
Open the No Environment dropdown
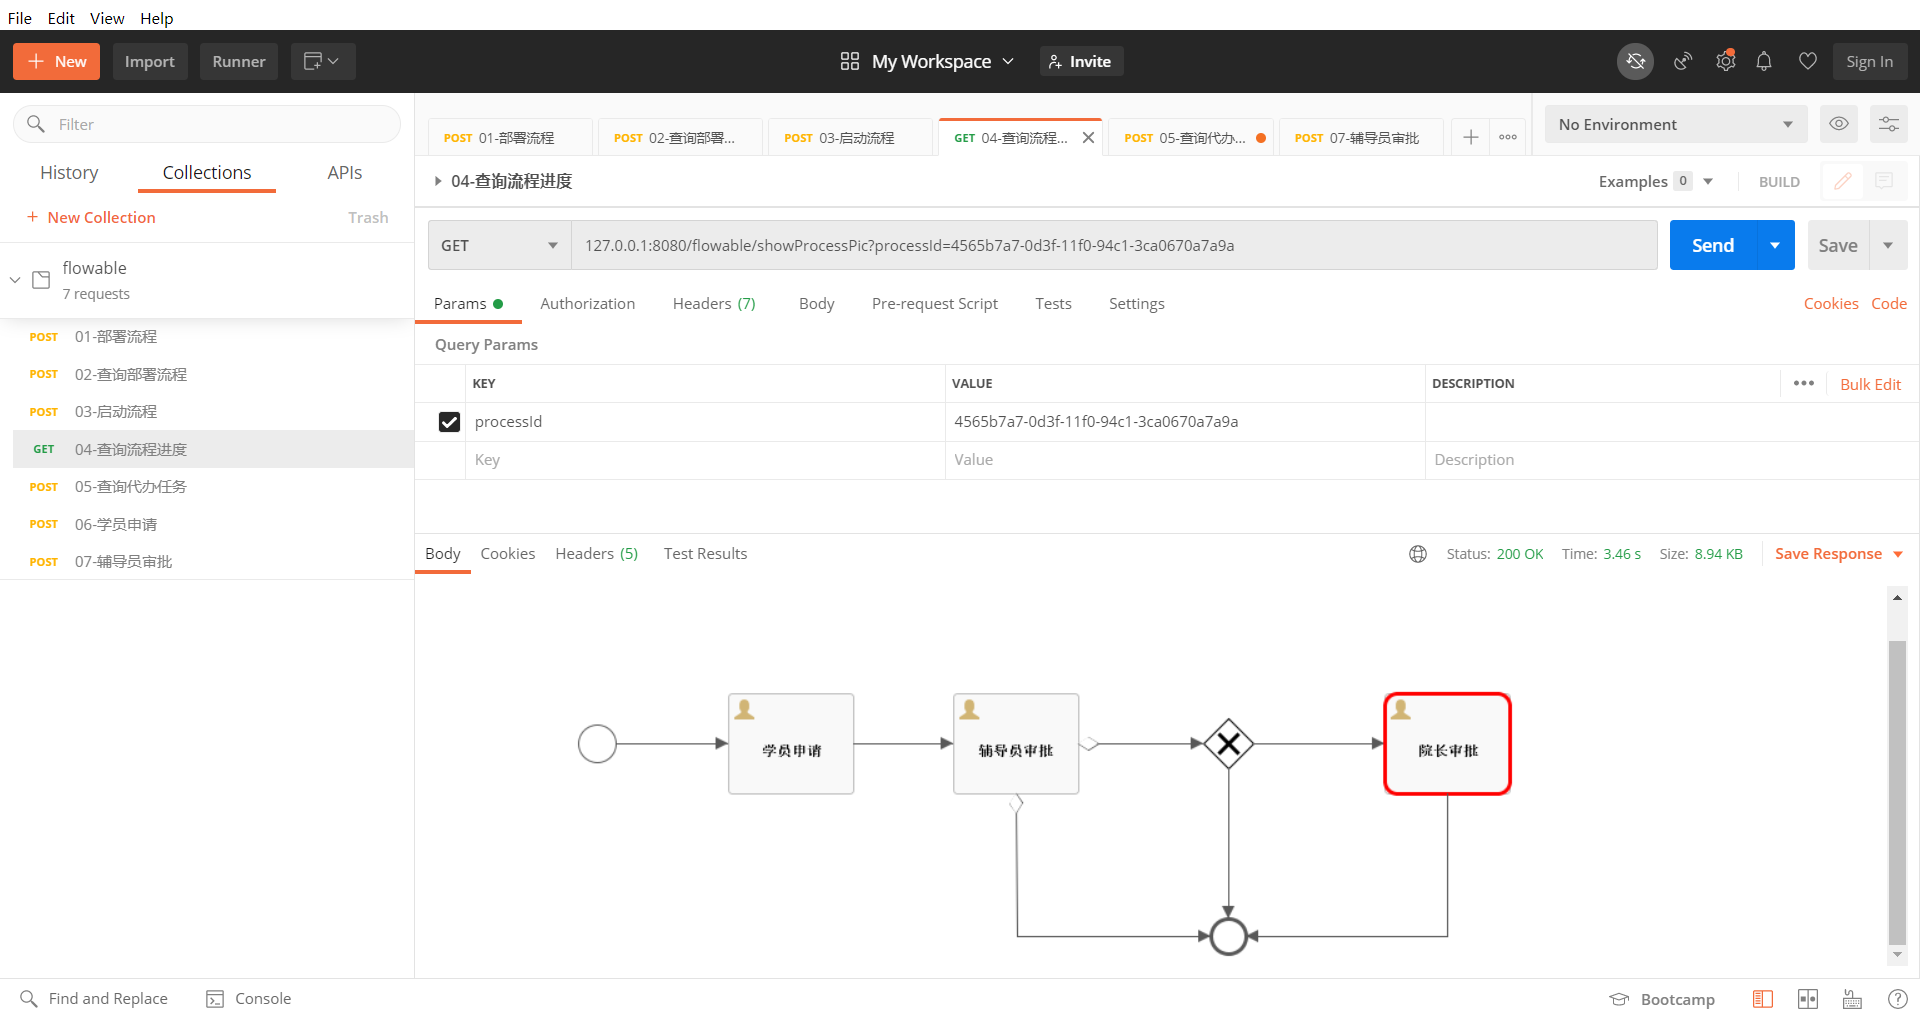click(1675, 125)
